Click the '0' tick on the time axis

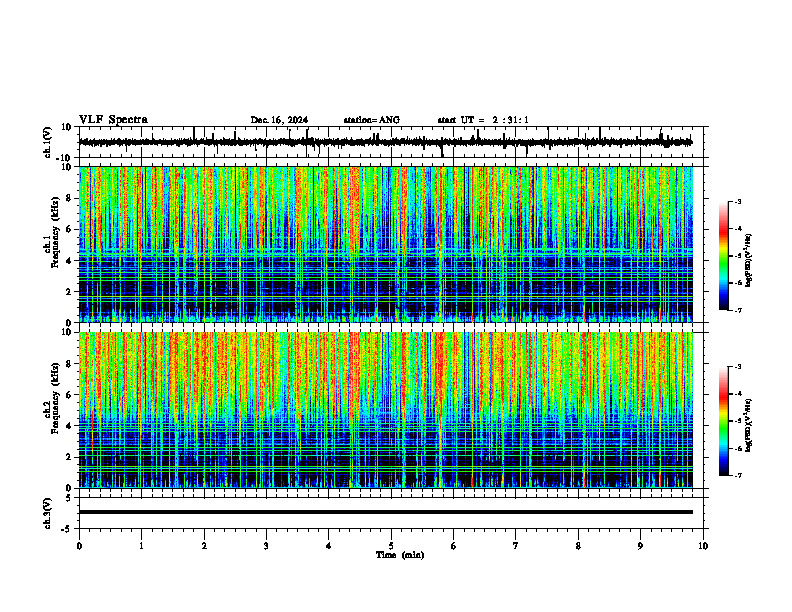pos(79,546)
